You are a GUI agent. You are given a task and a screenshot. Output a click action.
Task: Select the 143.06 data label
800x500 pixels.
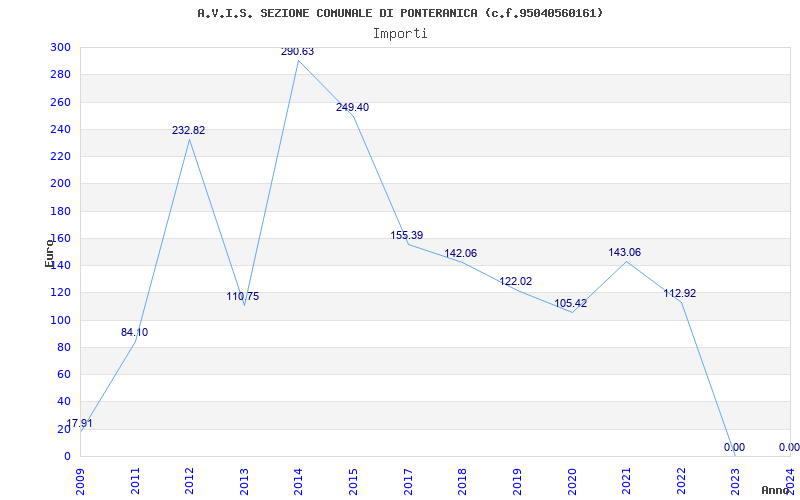(x=624, y=253)
